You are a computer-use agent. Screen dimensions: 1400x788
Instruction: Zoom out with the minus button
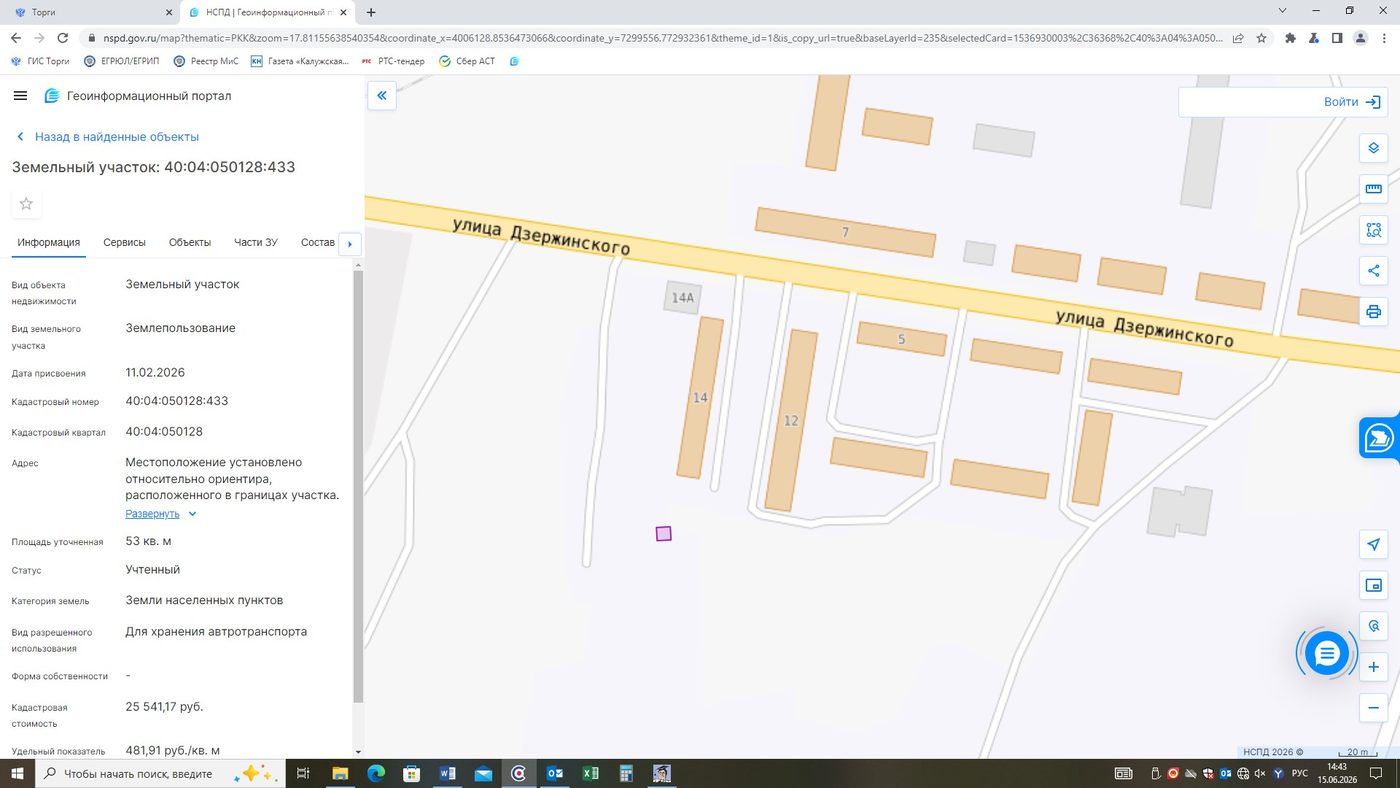point(1373,708)
